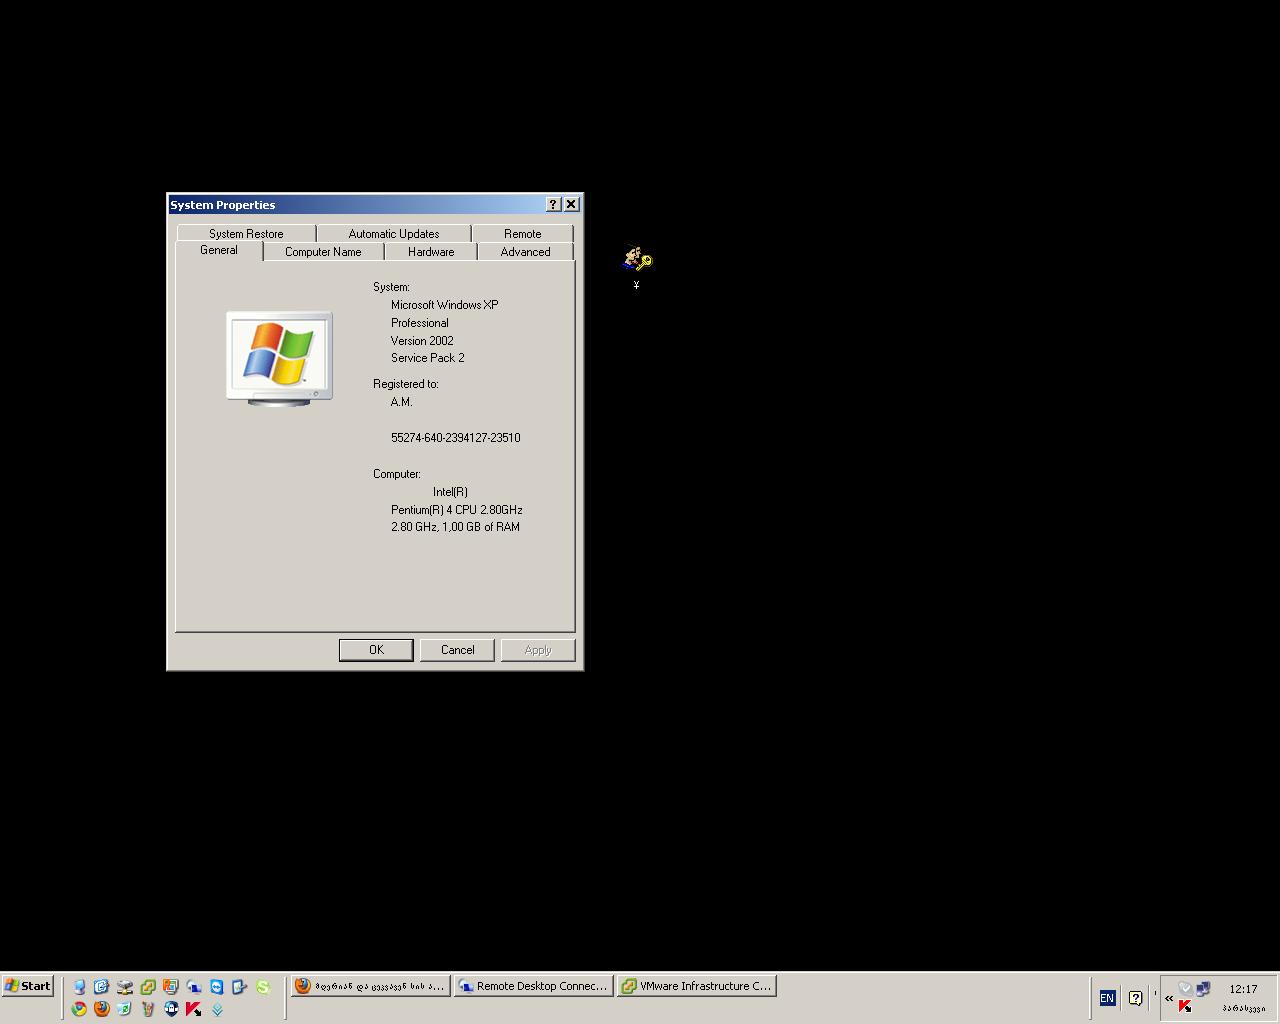Click the blue notepad-with-pen Quick Launch icon

239,987
